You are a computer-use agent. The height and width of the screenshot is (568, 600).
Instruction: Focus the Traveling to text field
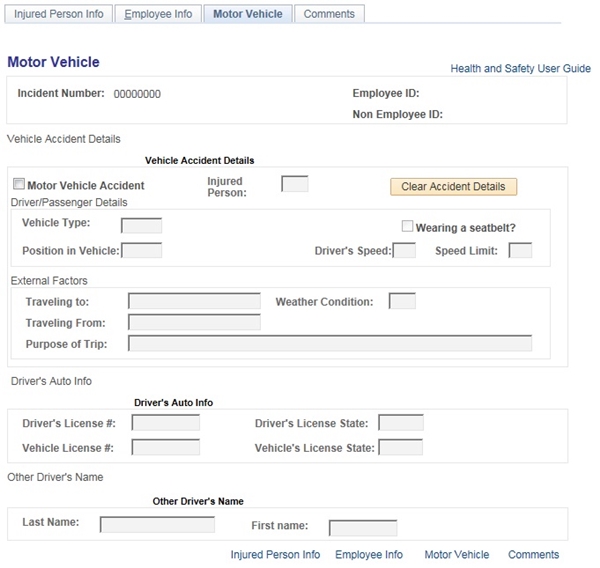tap(194, 301)
